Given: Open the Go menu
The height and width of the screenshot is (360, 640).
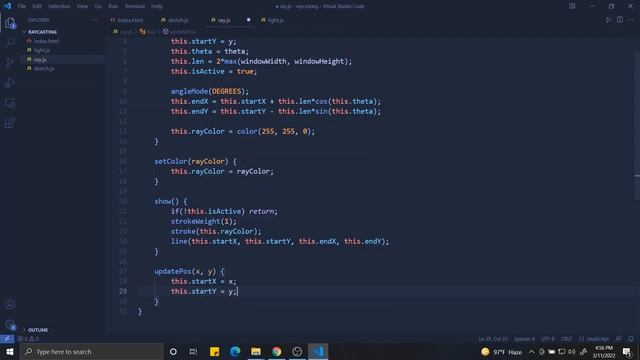Looking at the screenshot, I should (x=98, y=6).
